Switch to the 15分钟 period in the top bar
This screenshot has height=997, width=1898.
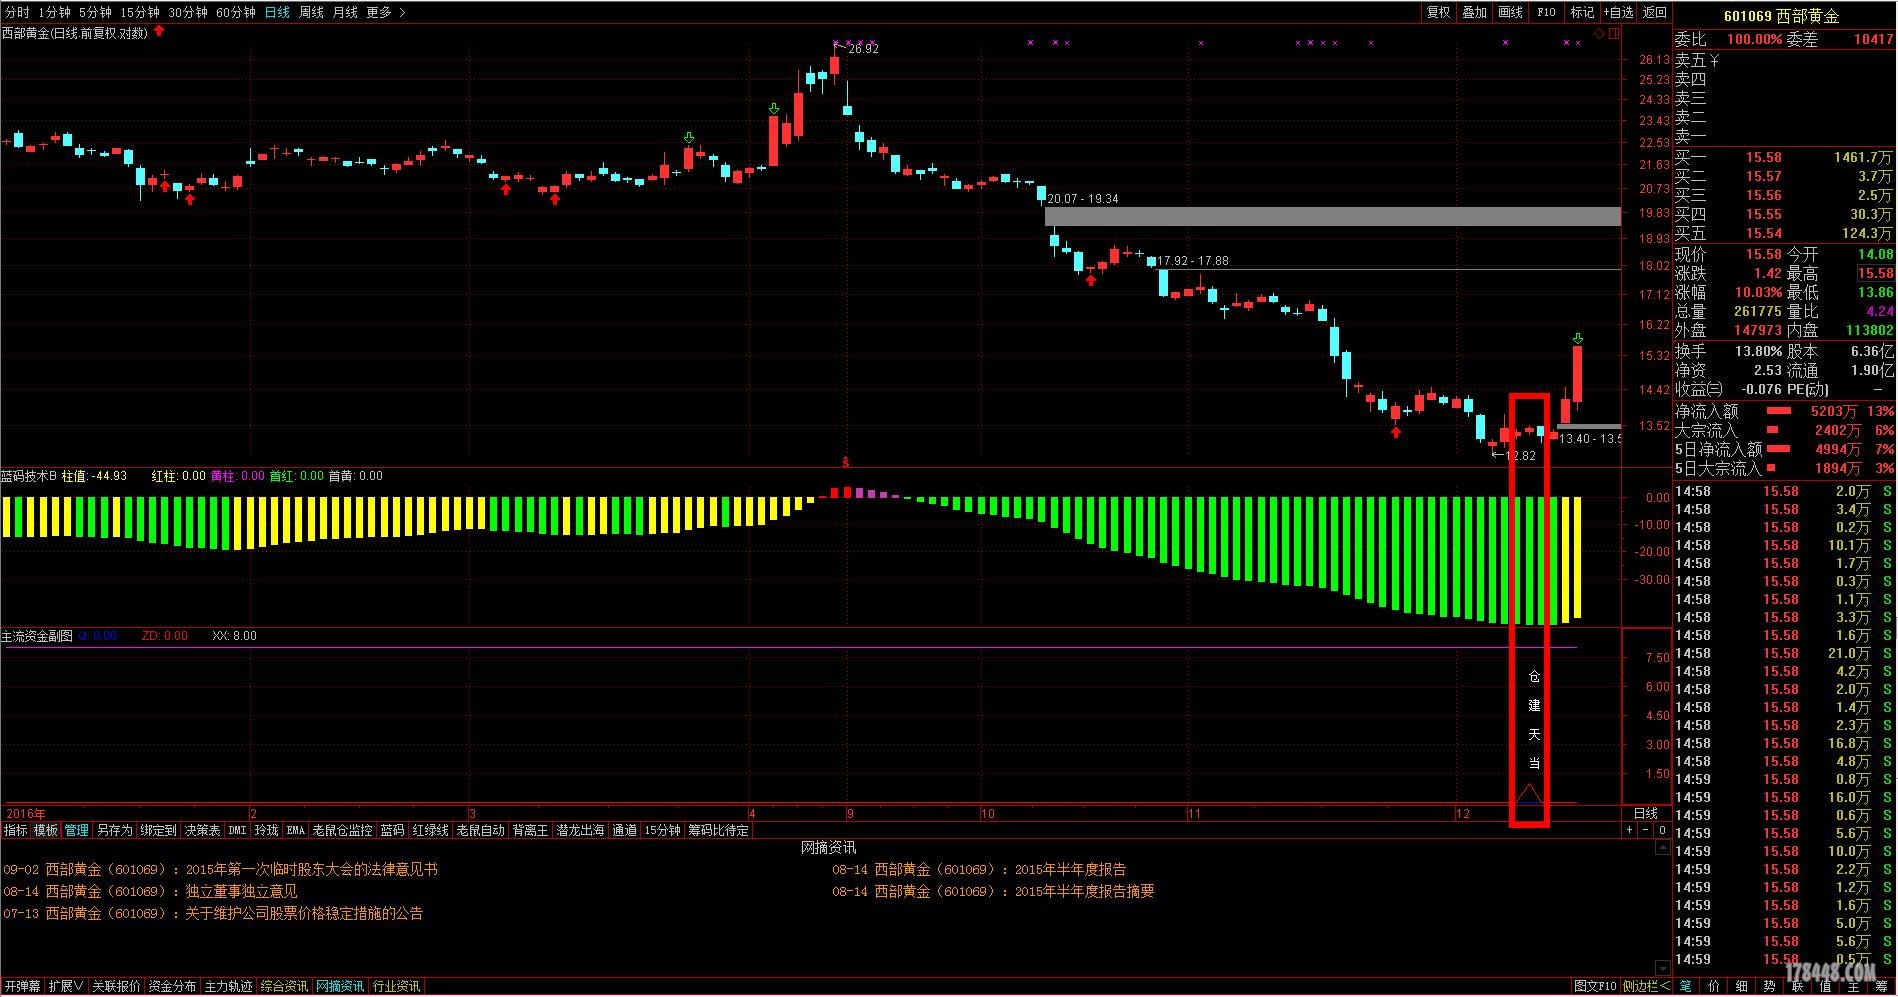point(140,12)
